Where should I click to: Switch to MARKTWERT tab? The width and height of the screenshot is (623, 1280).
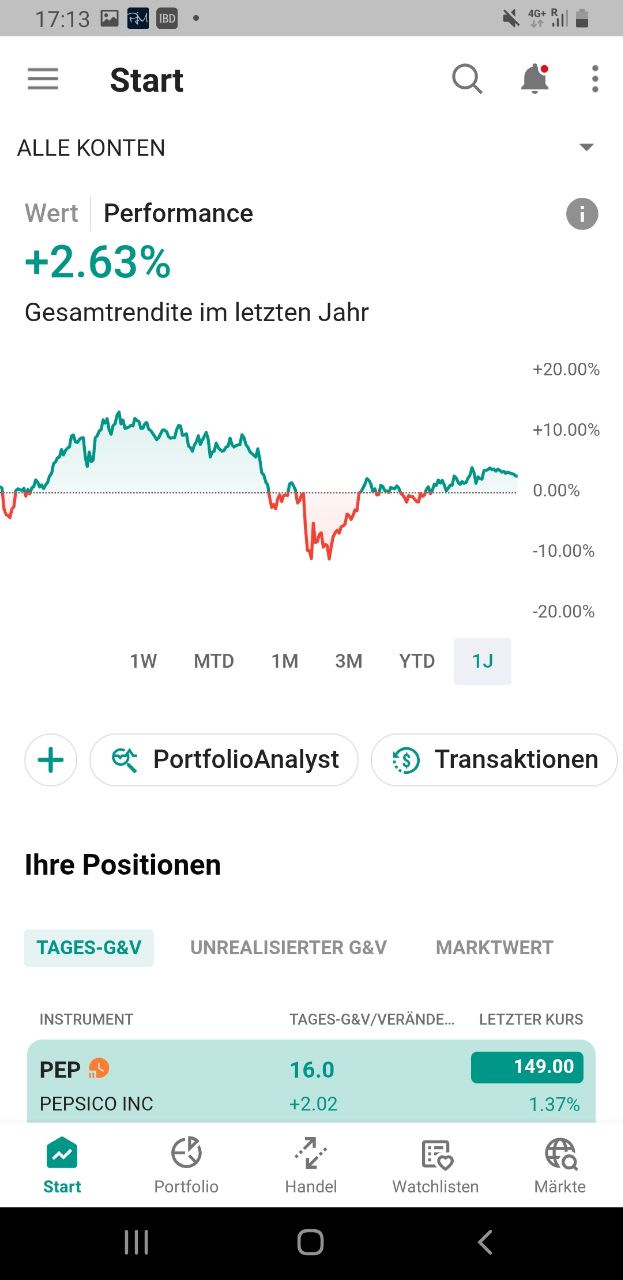click(494, 947)
